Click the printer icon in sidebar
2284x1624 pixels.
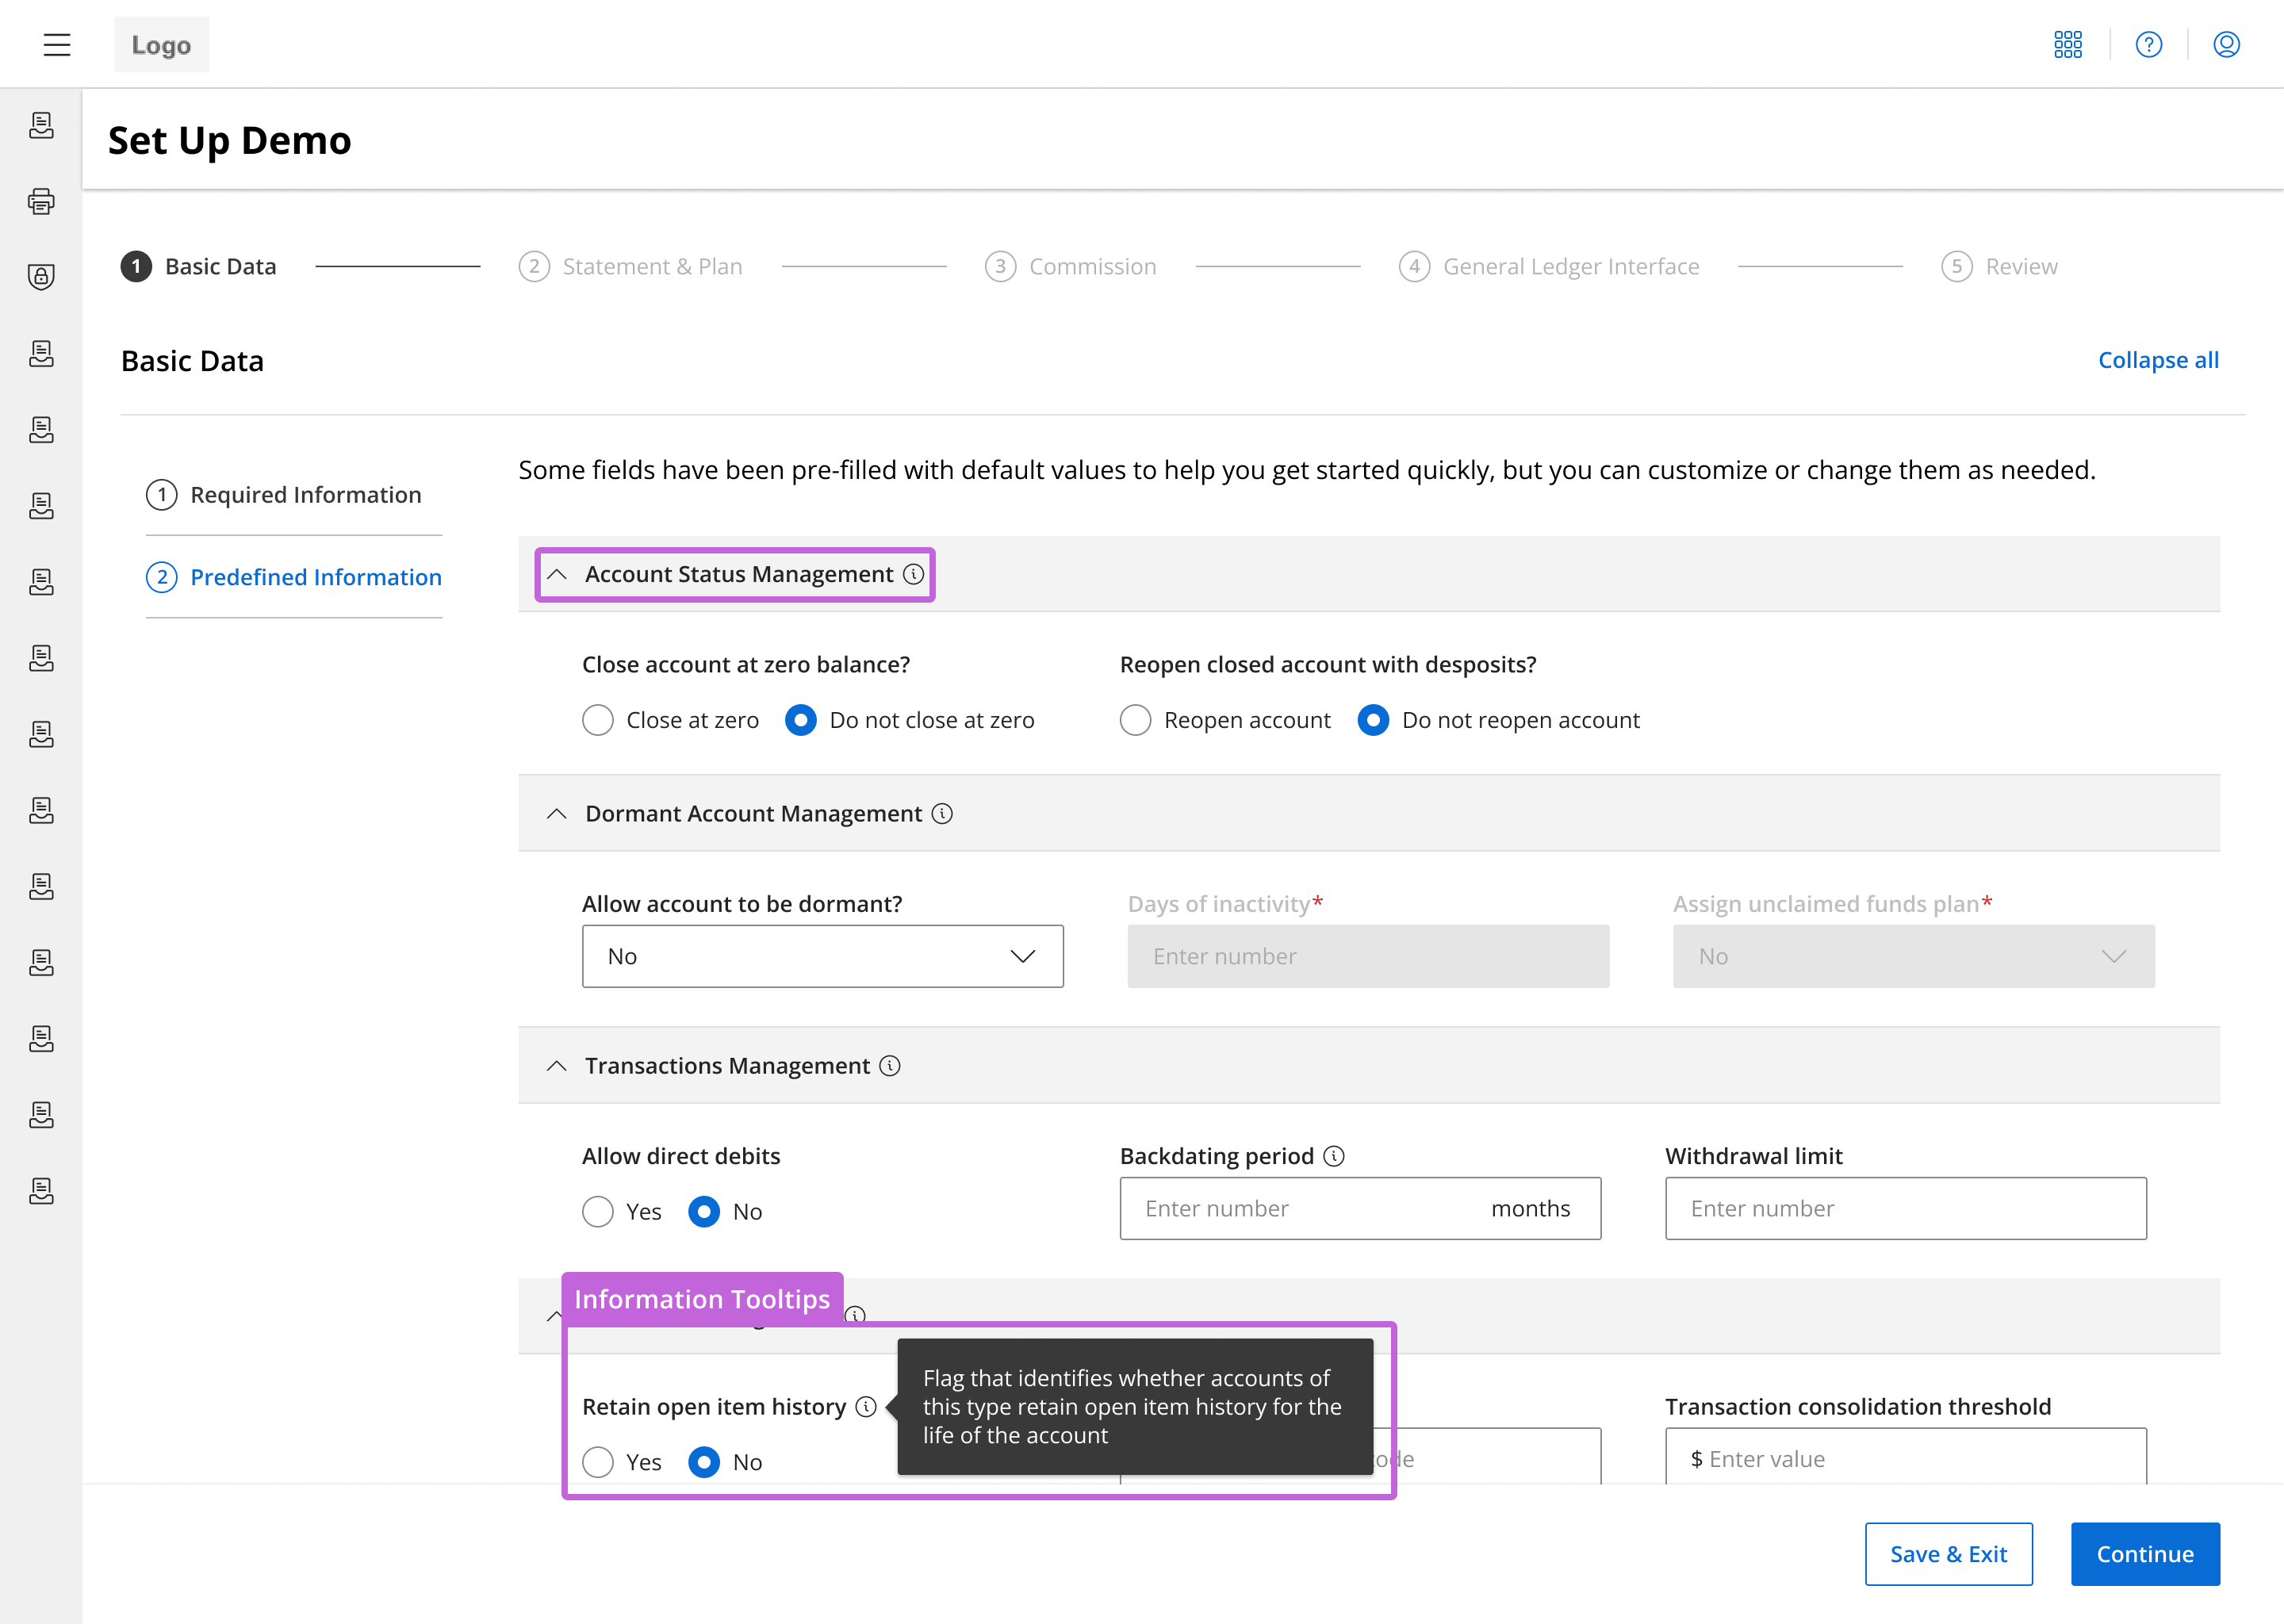click(x=41, y=201)
